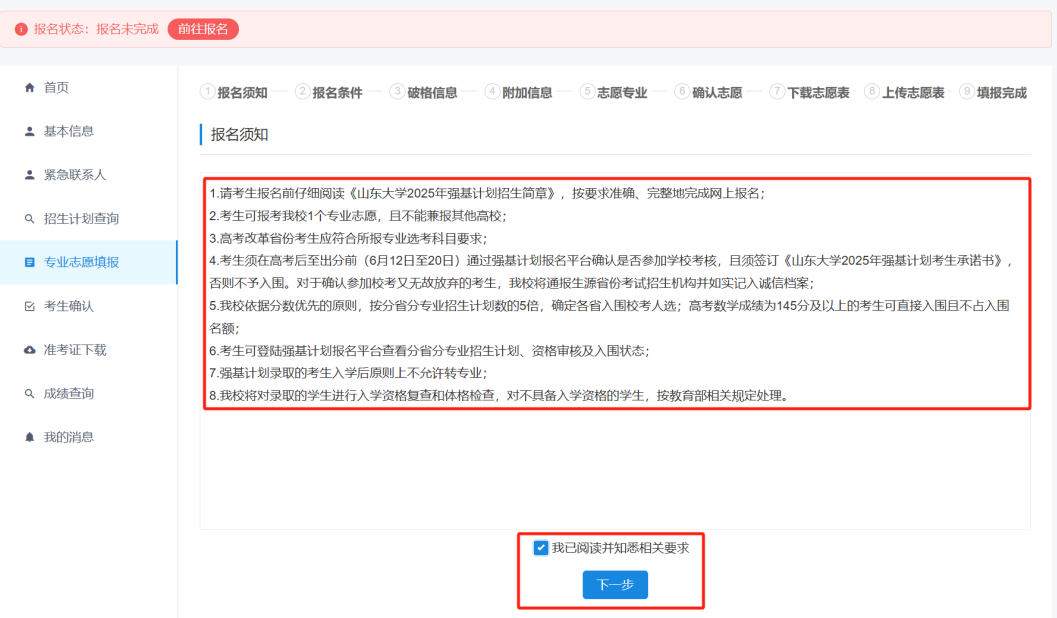Click the cloud download icon beside 准考证下载

click(30, 350)
